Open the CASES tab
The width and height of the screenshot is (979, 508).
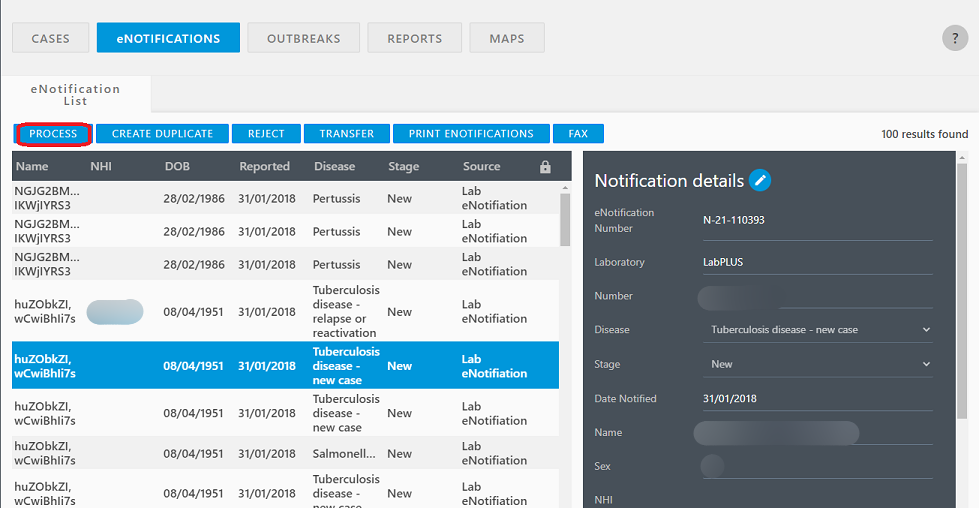click(x=51, y=38)
